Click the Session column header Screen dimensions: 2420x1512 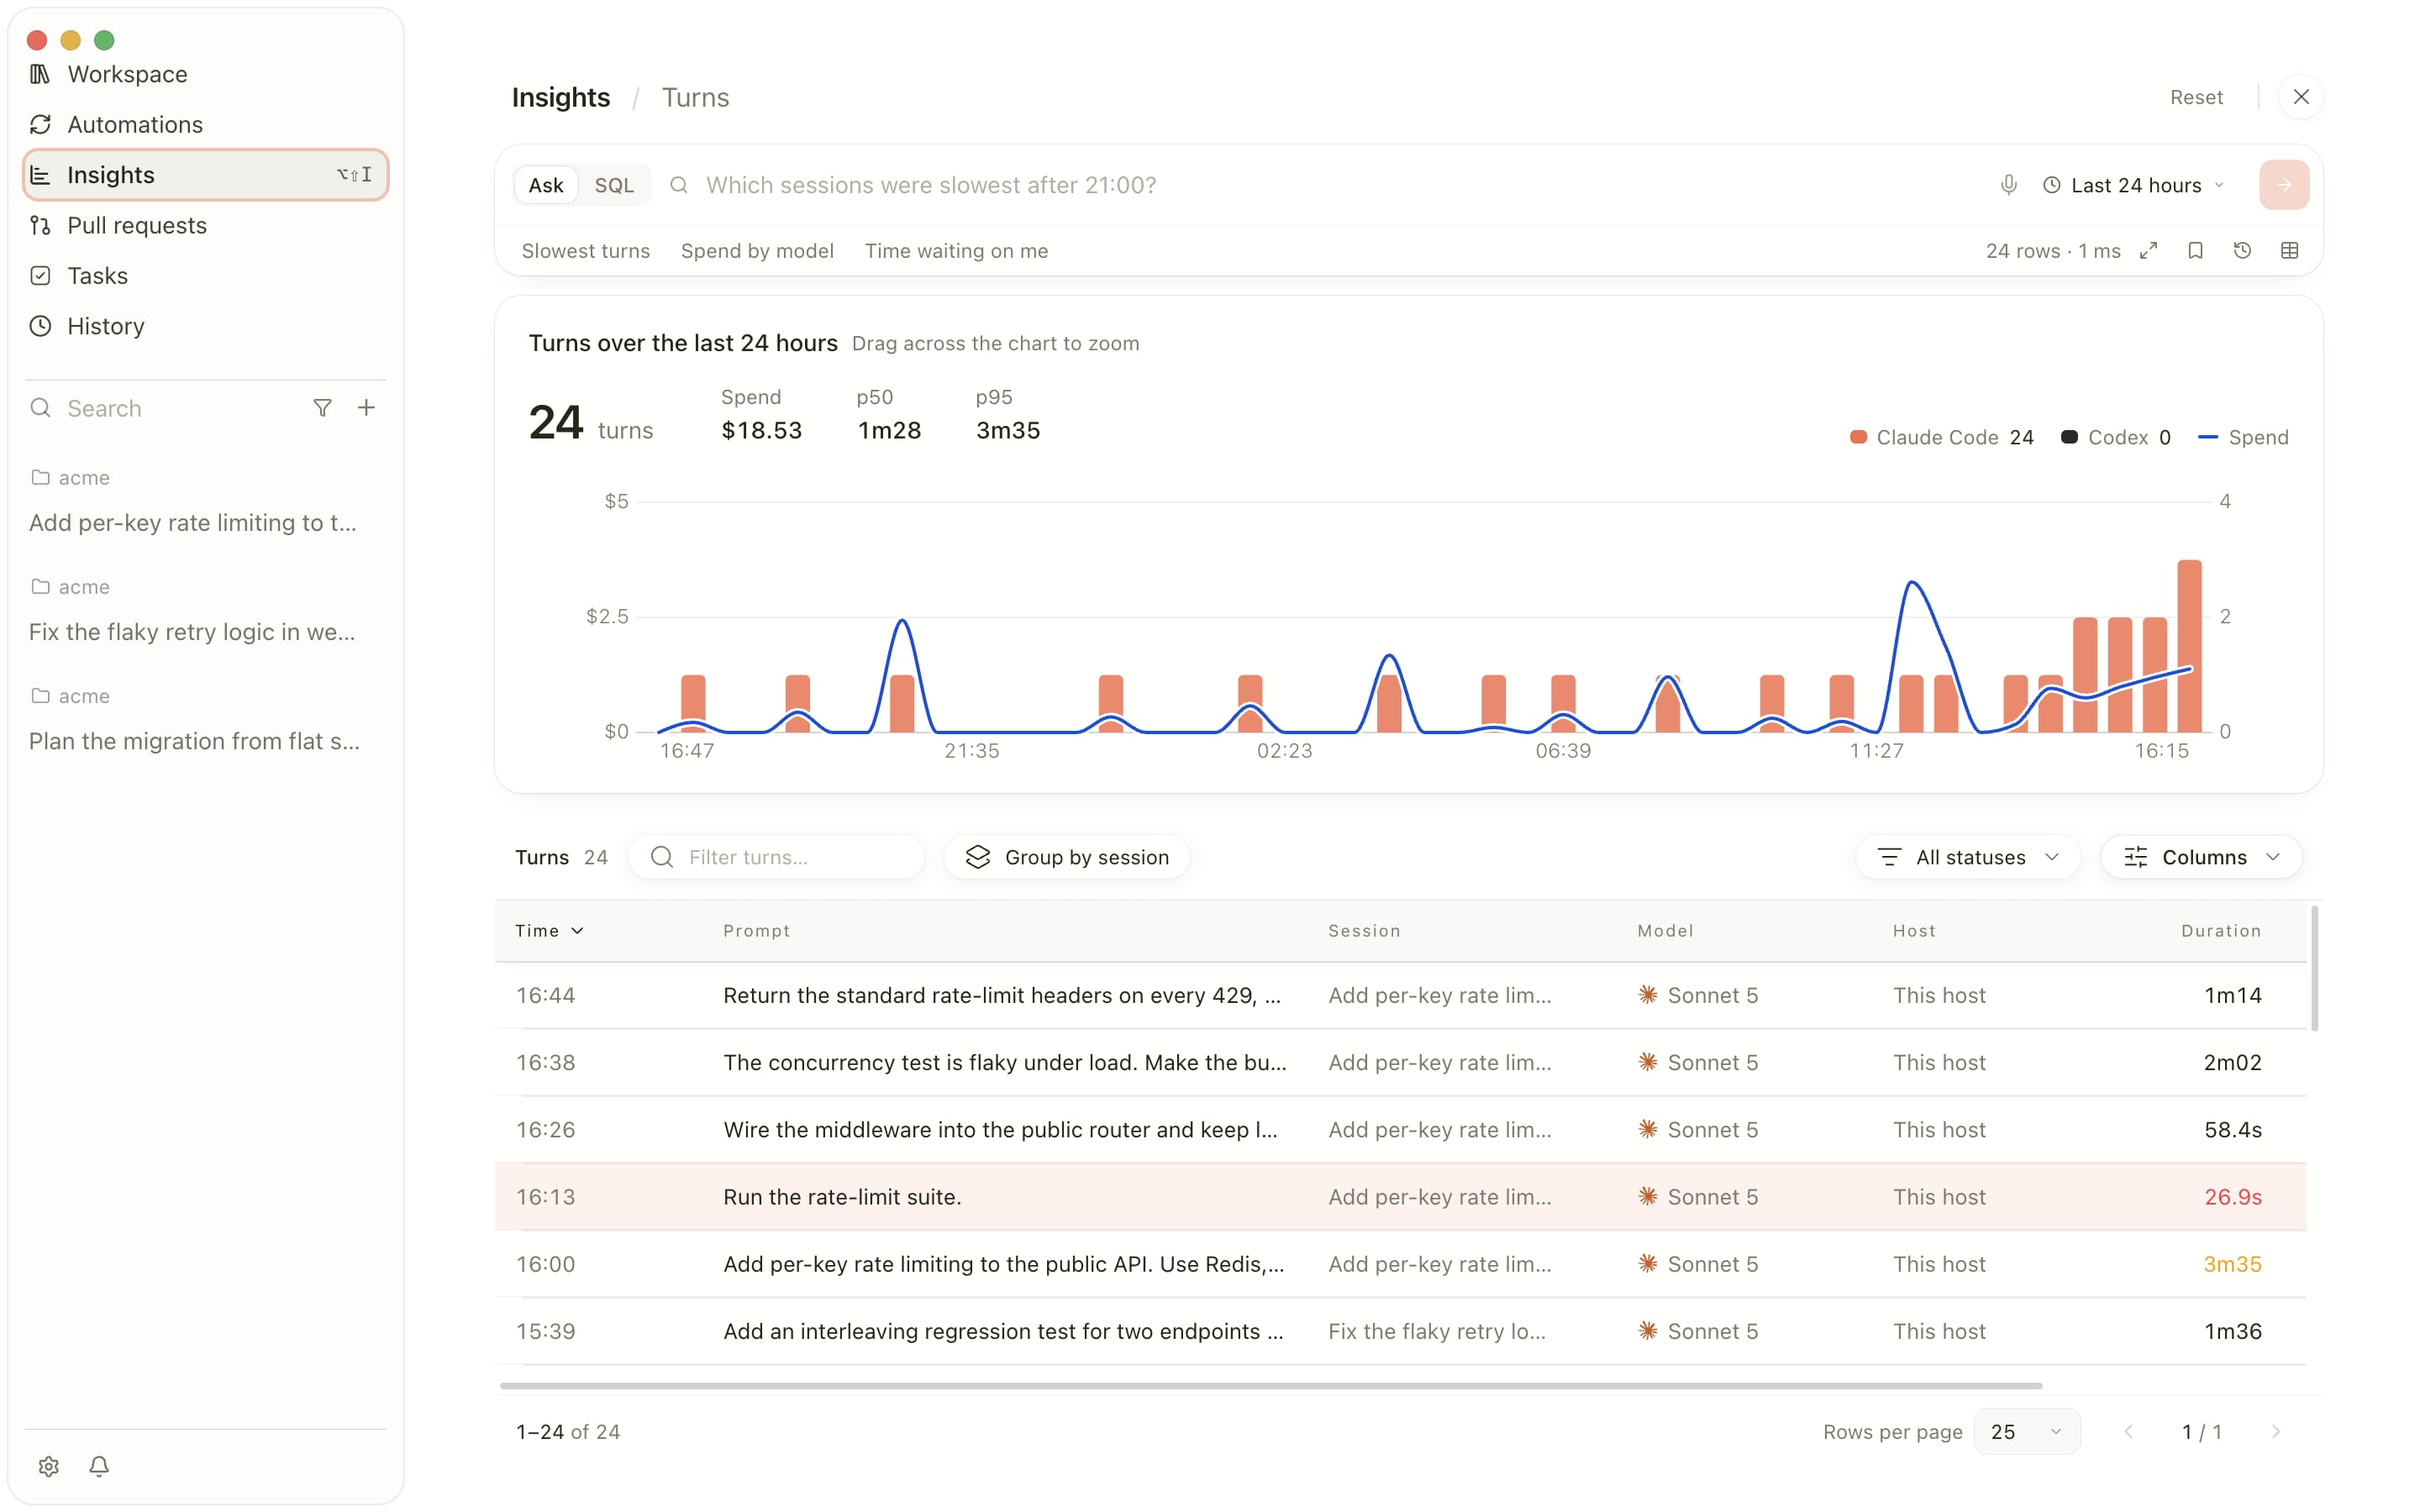(1364, 931)
